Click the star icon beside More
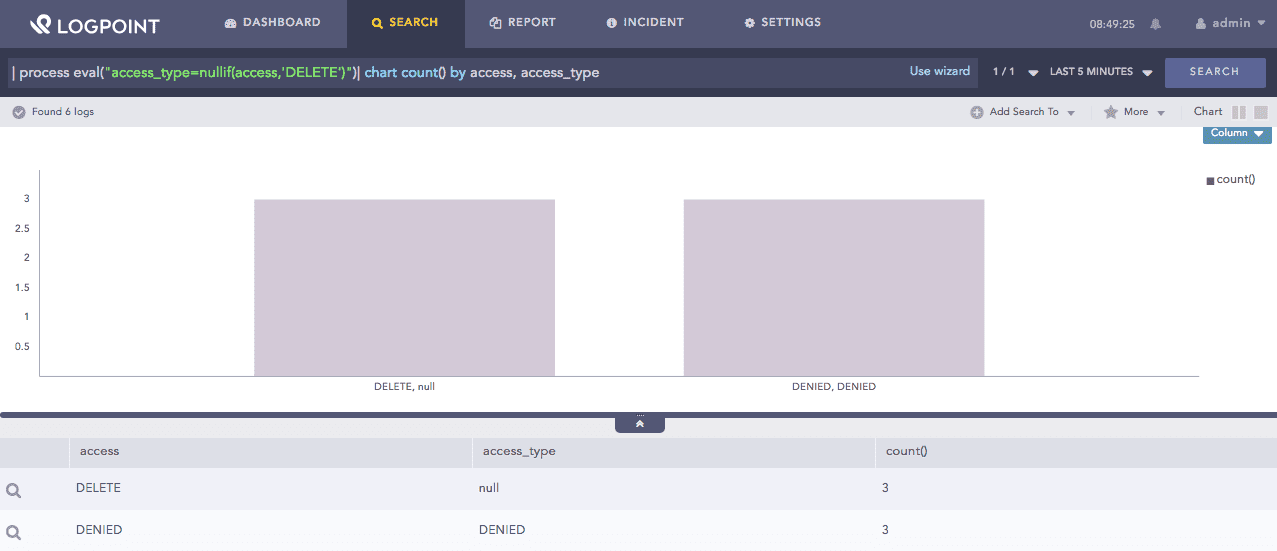Image resolution: width=1277 pixels, height=551 pixels. point(1110,112)
